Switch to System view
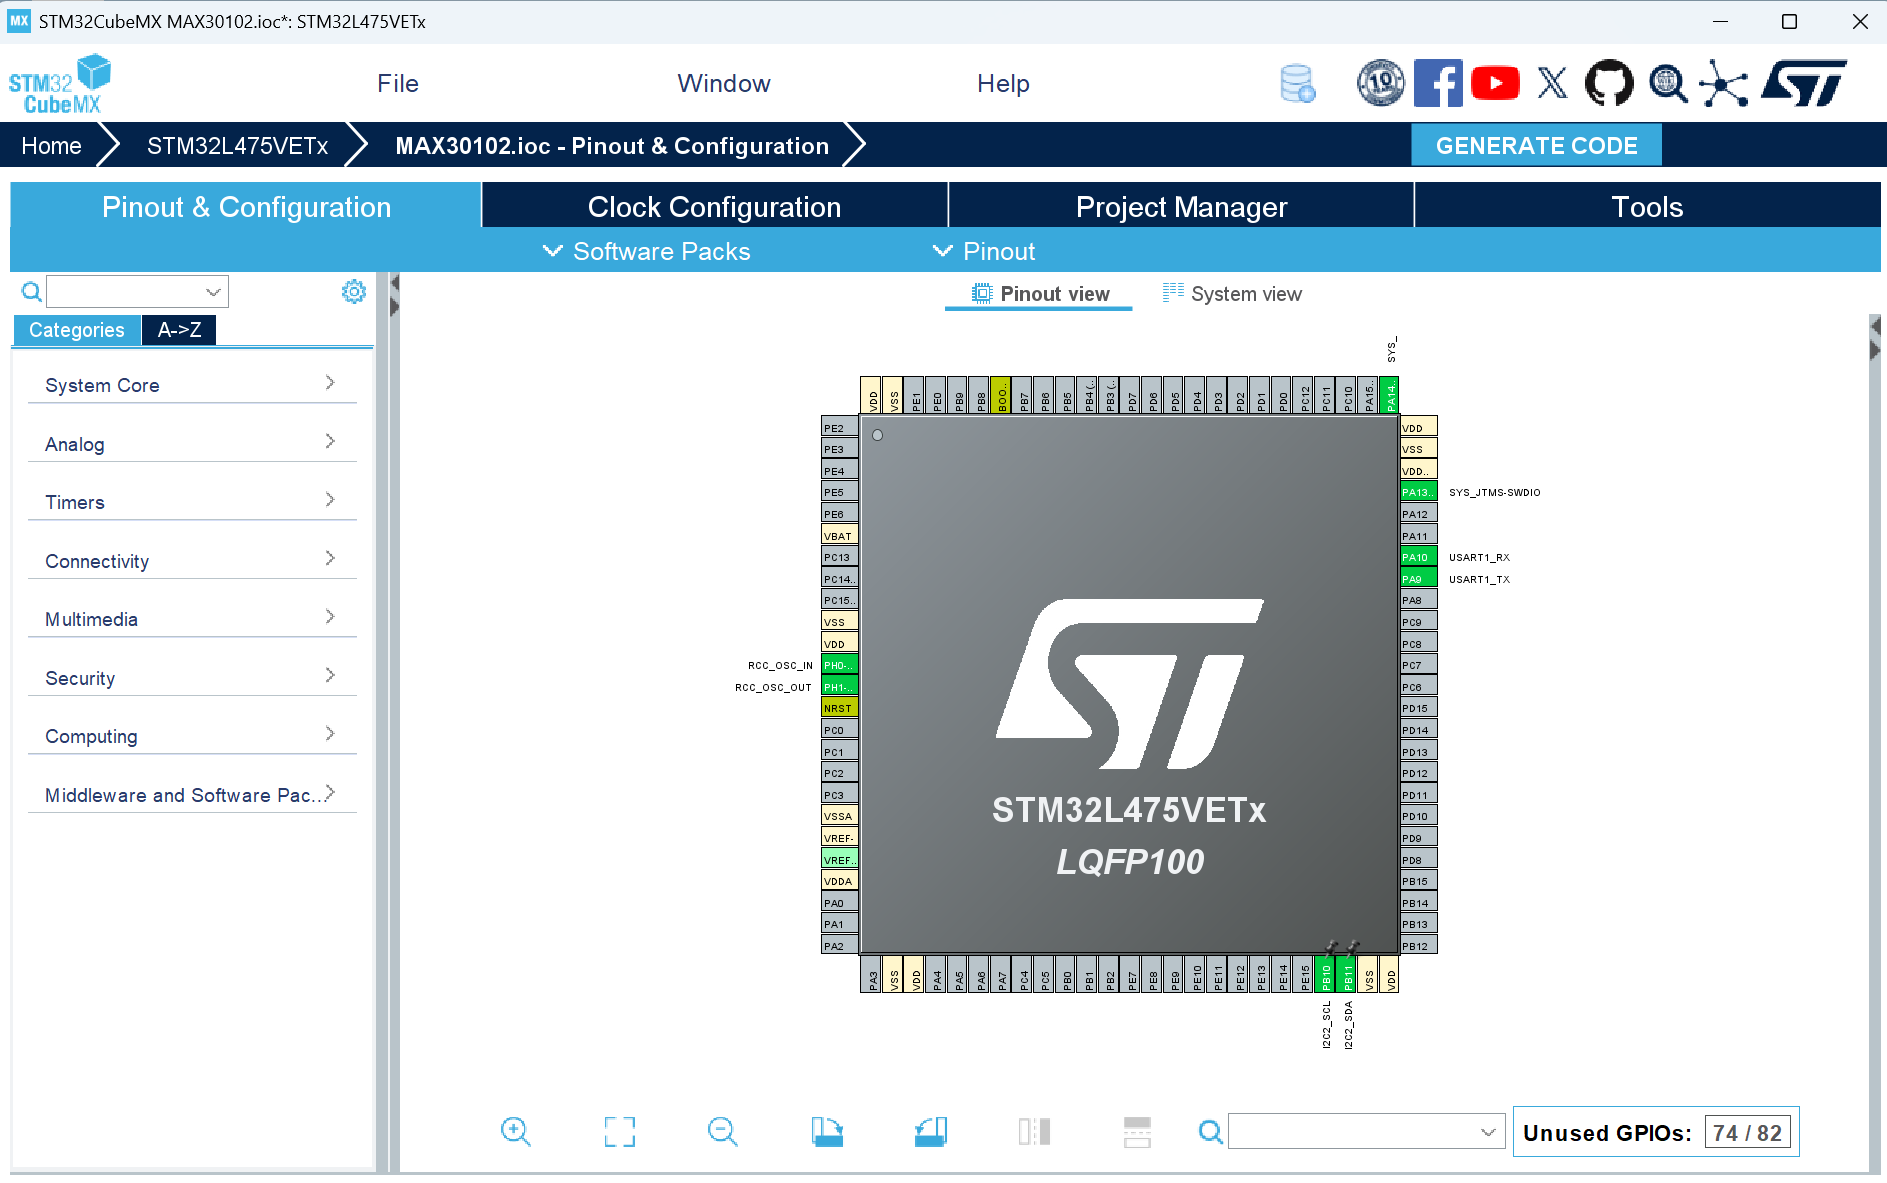 [1232, 294]
